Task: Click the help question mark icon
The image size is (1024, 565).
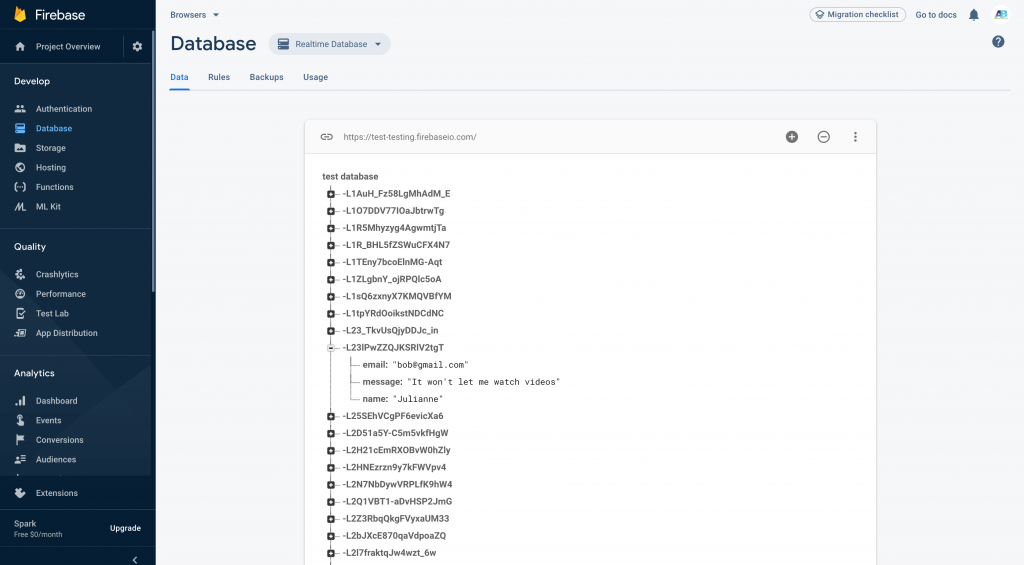Action: (x=998, y=42)
